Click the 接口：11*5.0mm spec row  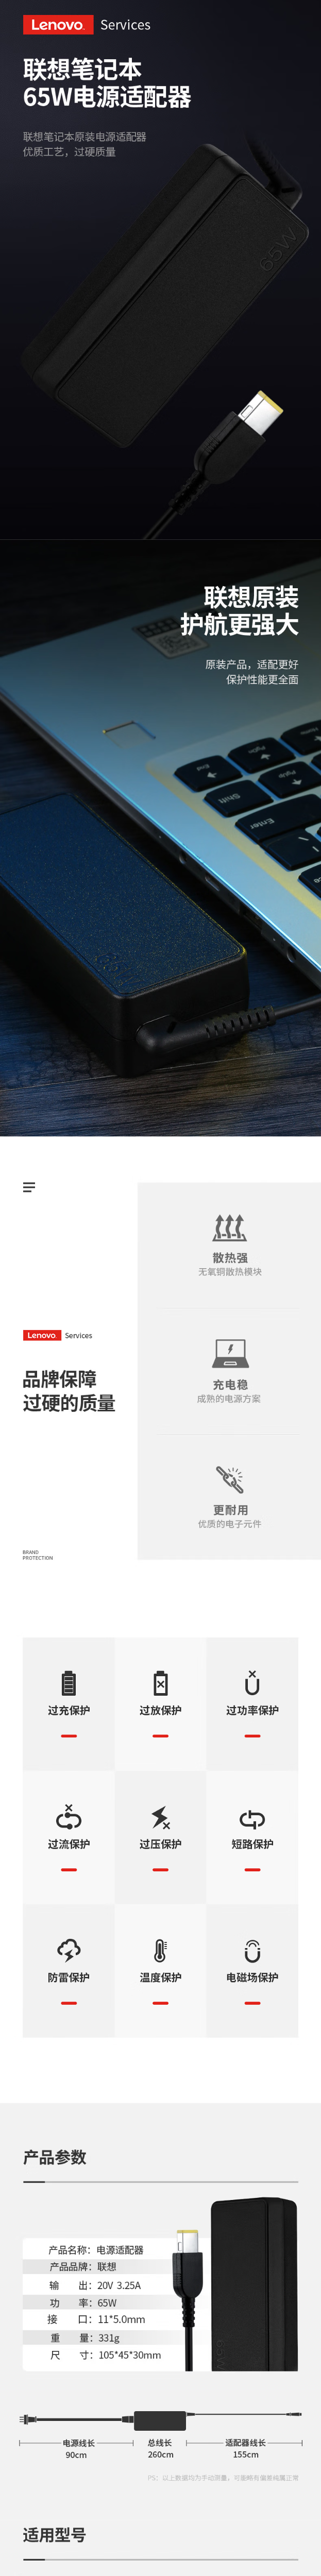tap(97, 2319)
